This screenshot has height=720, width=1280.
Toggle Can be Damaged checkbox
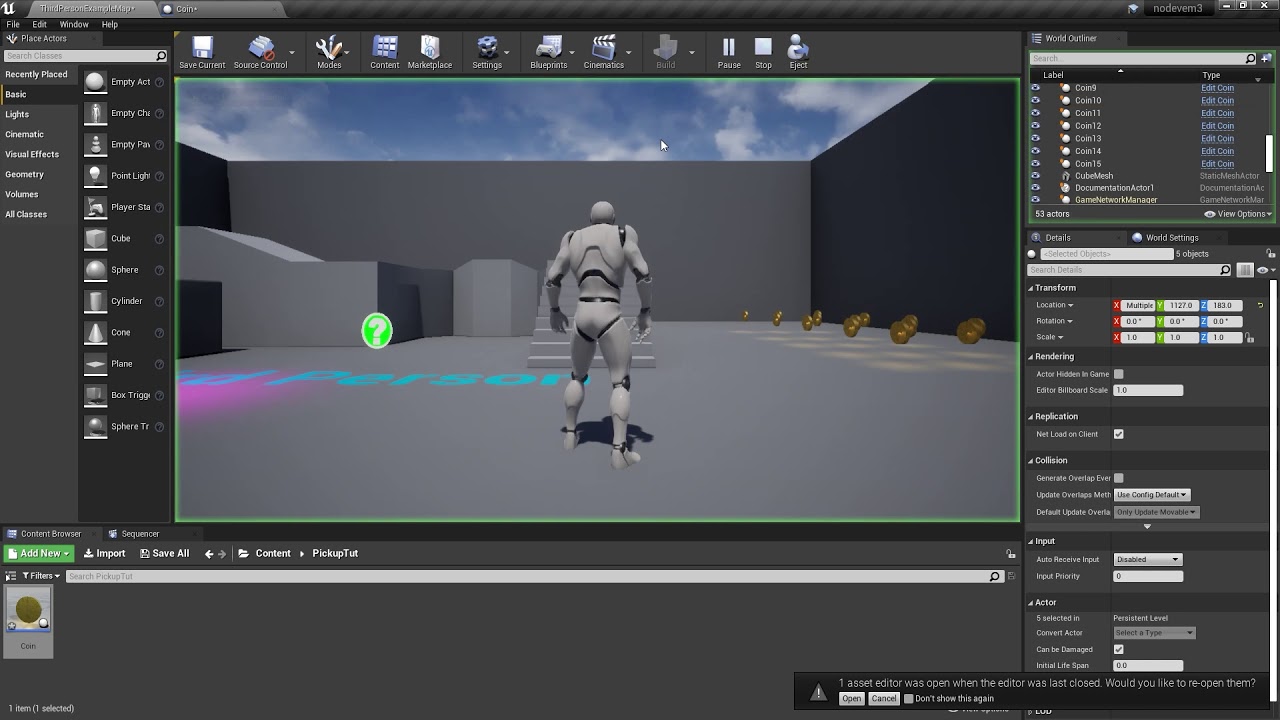[x=1119, y=649]
